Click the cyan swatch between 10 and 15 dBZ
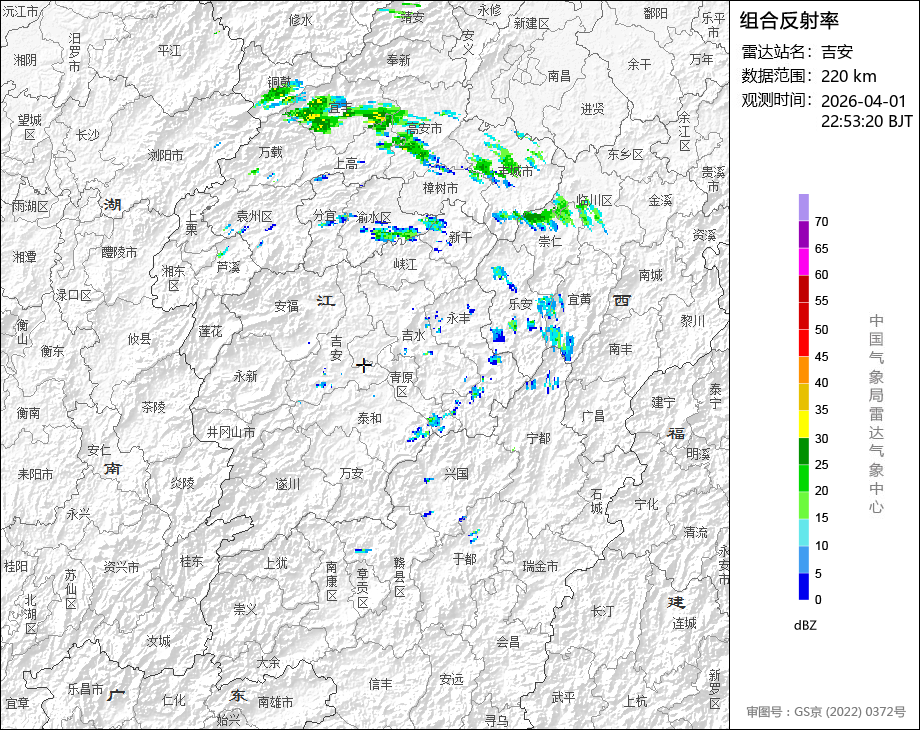The image size is (920, 730). 804,532
